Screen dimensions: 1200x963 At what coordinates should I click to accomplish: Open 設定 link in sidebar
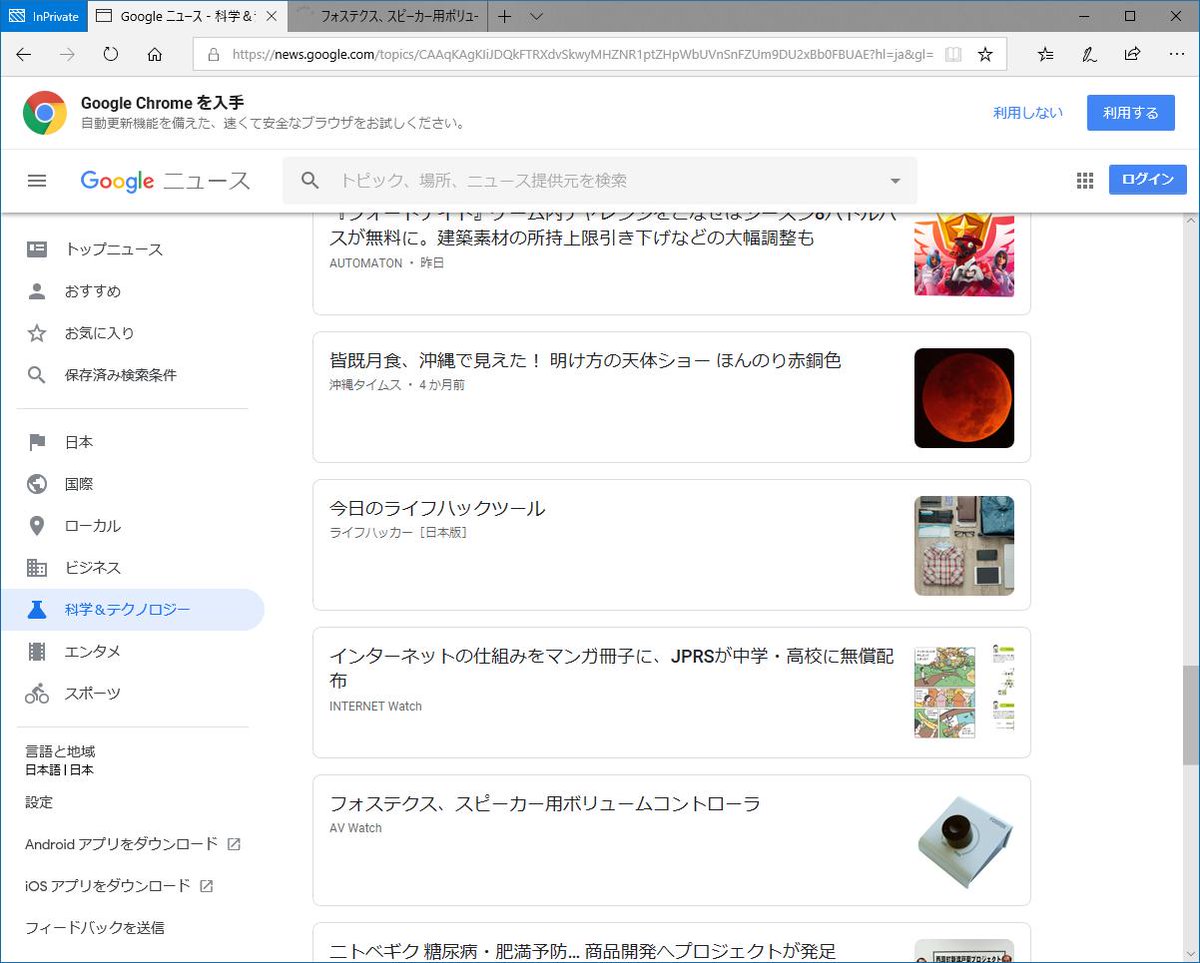click(39, 802)
